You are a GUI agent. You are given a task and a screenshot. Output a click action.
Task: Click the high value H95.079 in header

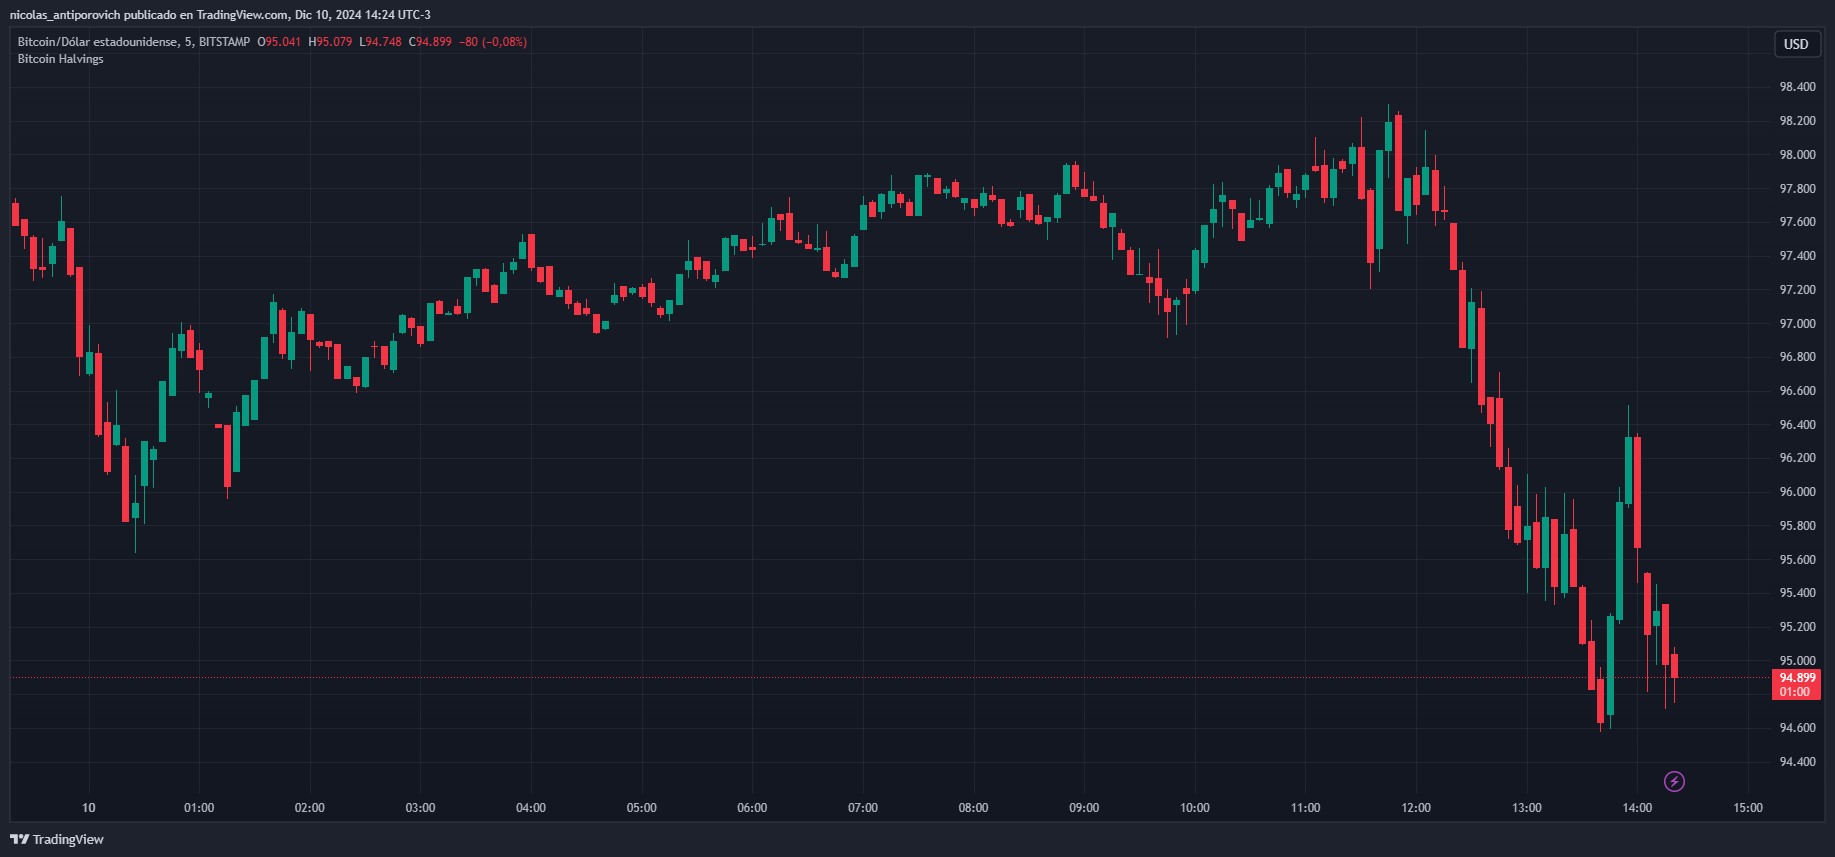click(330, 42)
